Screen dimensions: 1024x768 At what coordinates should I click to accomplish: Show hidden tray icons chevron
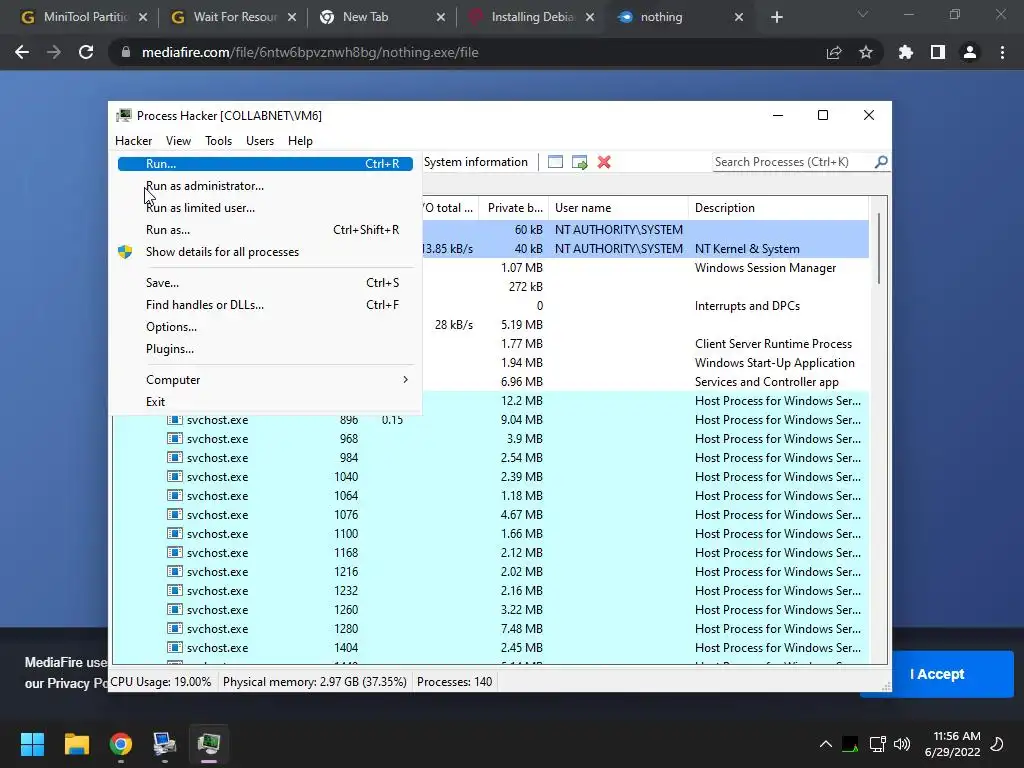[825, 744]
